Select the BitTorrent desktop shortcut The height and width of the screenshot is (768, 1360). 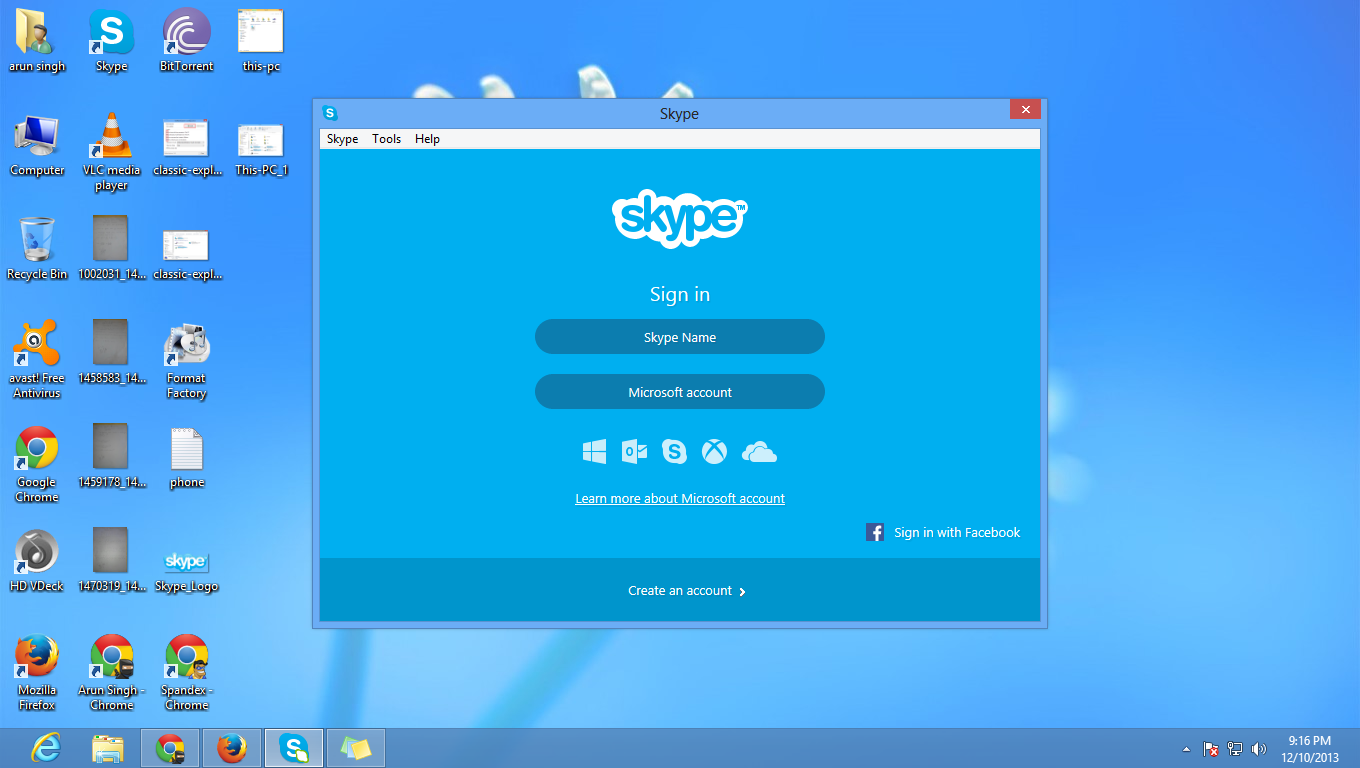186,42
